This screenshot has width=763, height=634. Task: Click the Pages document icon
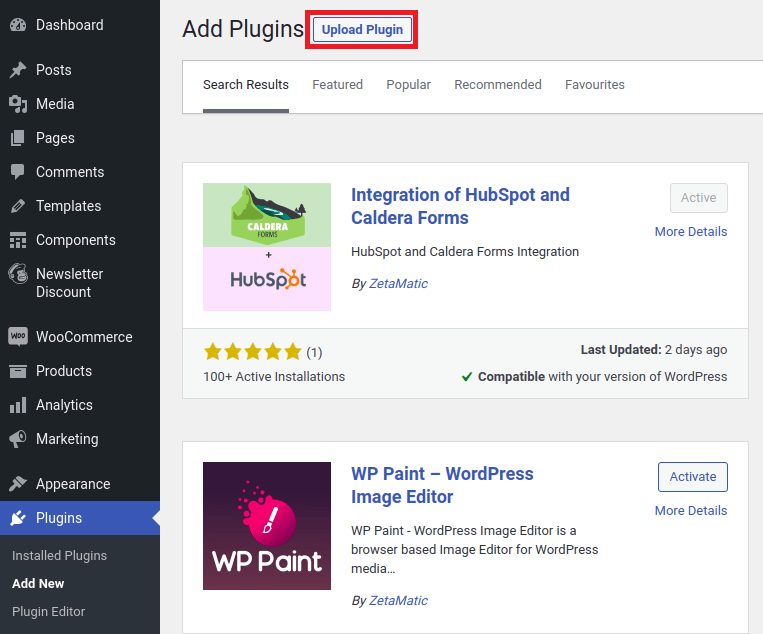point(18,138)
